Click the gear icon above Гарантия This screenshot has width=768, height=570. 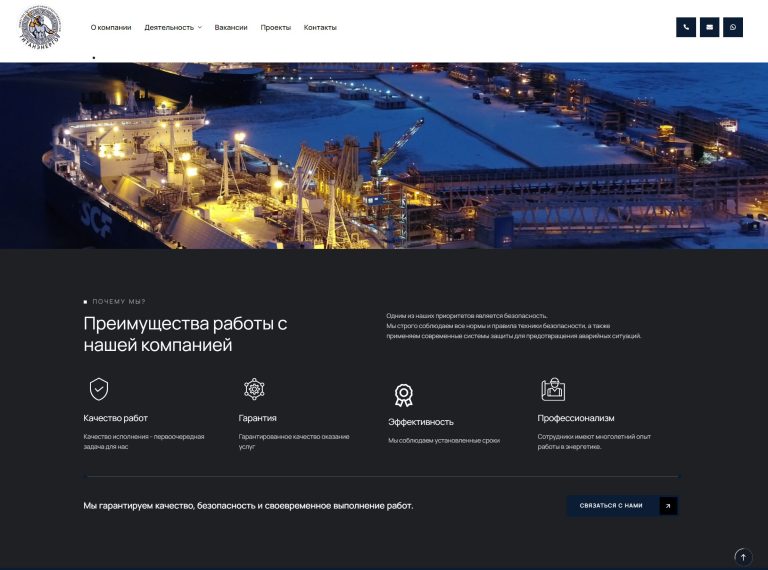point(254,389)
